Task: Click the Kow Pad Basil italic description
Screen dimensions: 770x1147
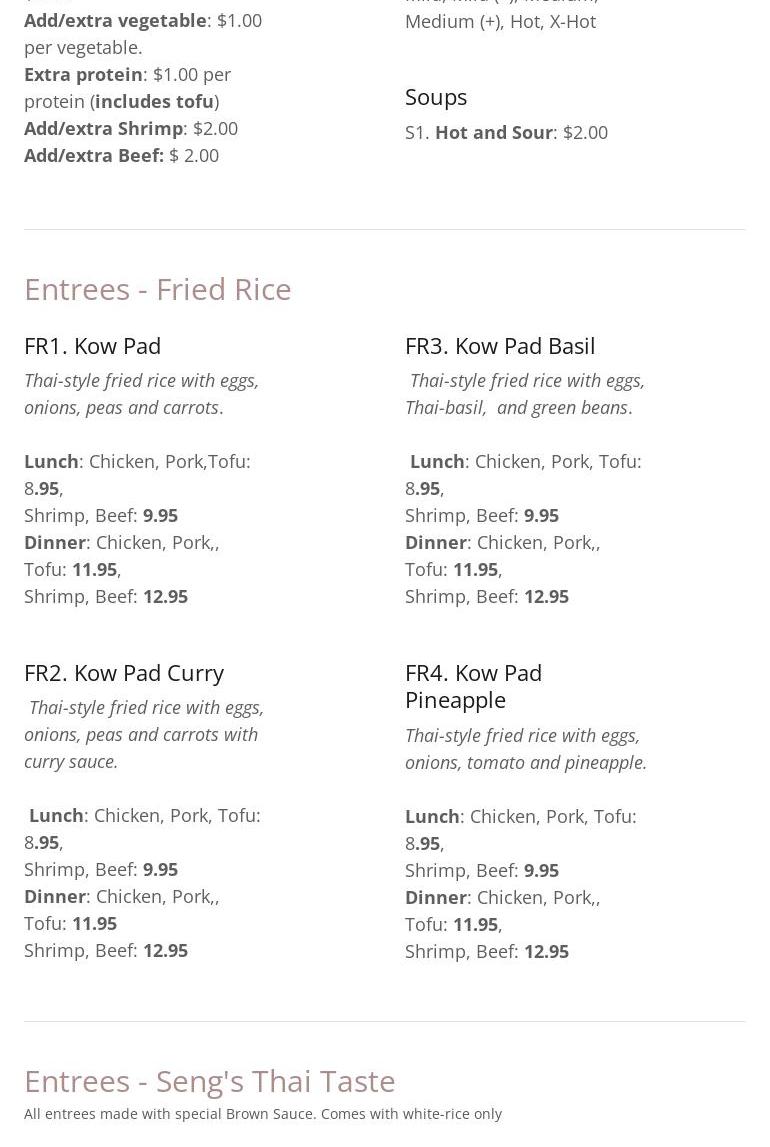Action: [x=525, y=394]
